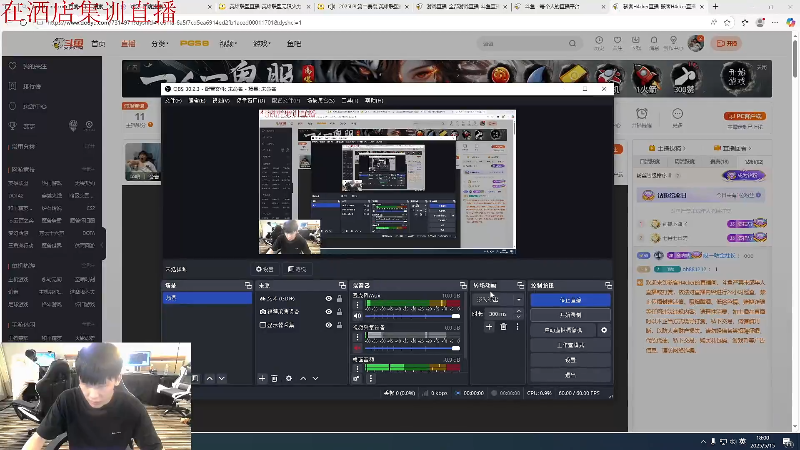Open the last item in OBS menu bar
Image resolution: width=800 pixels, height=450 pixels.
(374, 101)
